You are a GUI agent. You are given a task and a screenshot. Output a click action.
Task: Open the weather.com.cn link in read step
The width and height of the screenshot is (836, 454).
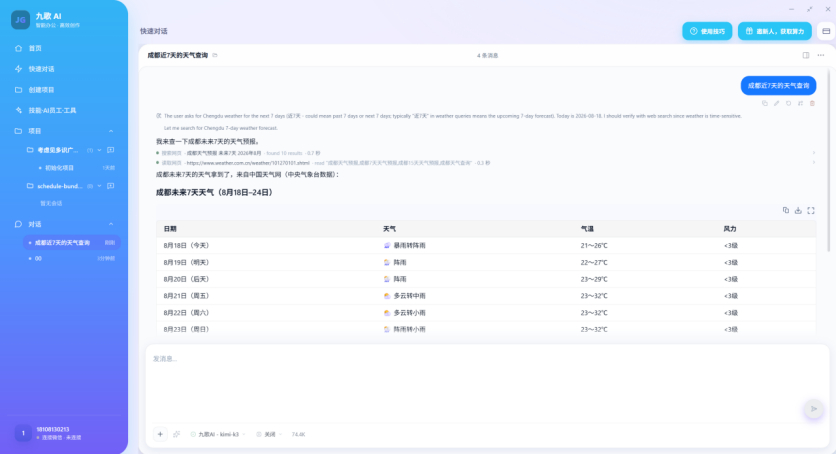(x=248, y=163)
